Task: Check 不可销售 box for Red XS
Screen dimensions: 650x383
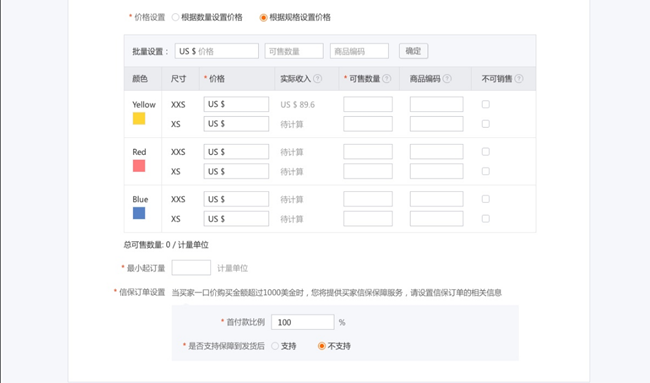Action: [485, 171]
